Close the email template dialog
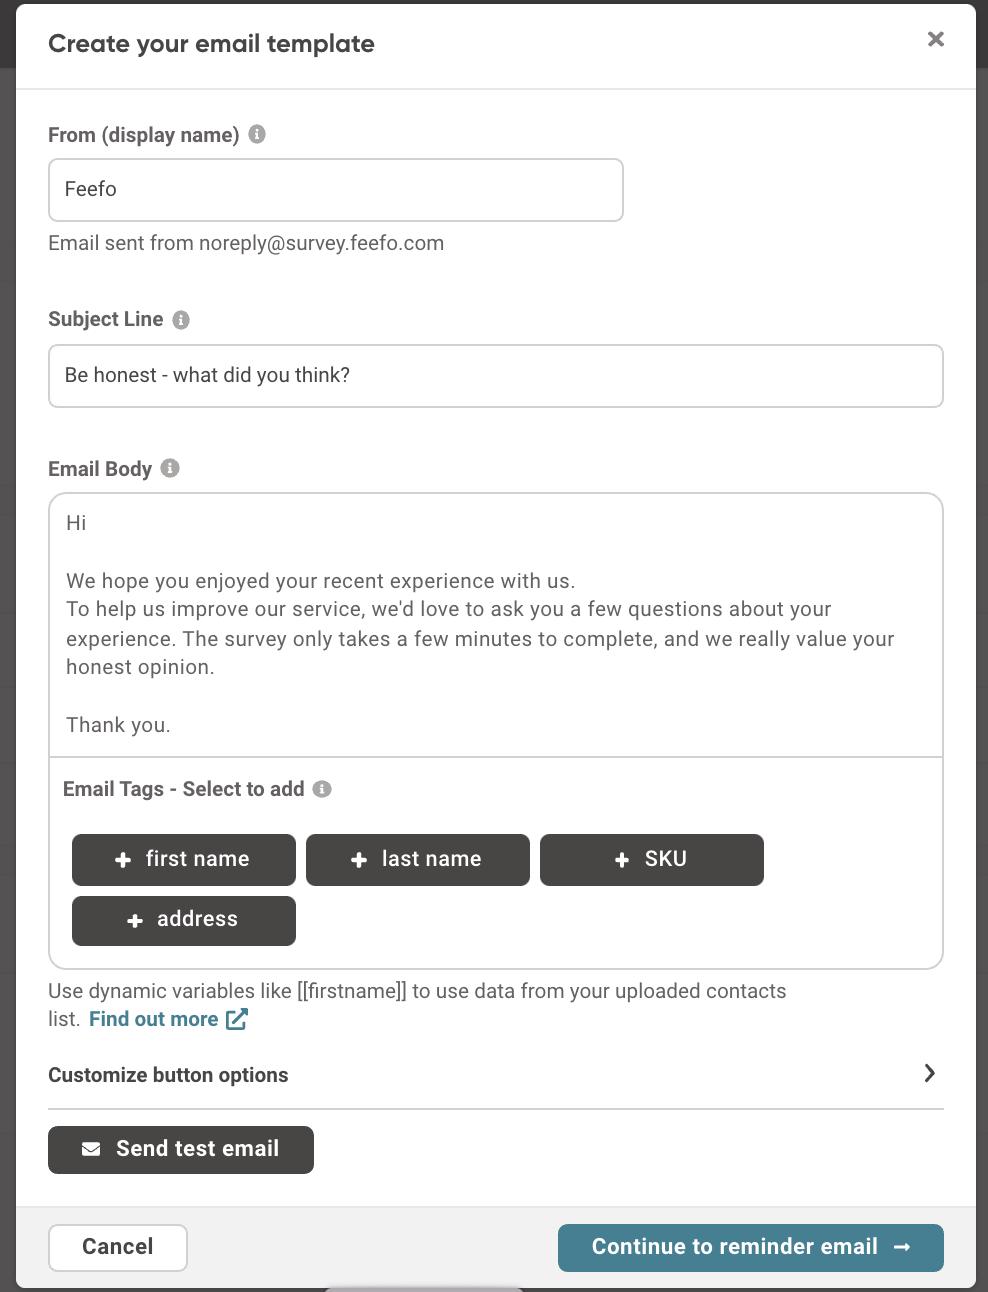Screen dimensions: 988x1292 point(936,39)
